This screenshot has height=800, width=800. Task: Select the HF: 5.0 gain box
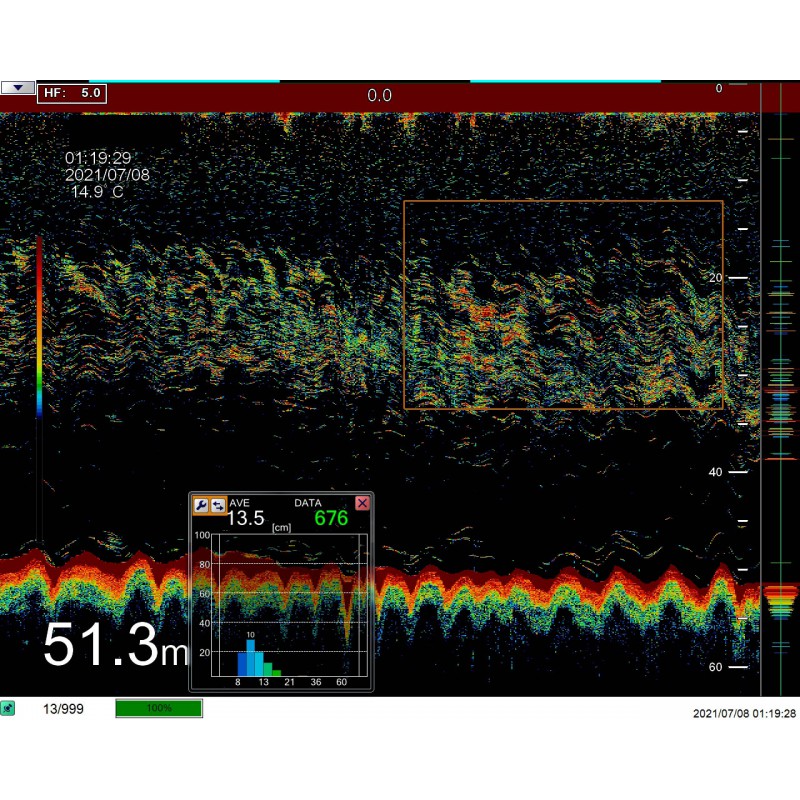[x=72, y=93]
